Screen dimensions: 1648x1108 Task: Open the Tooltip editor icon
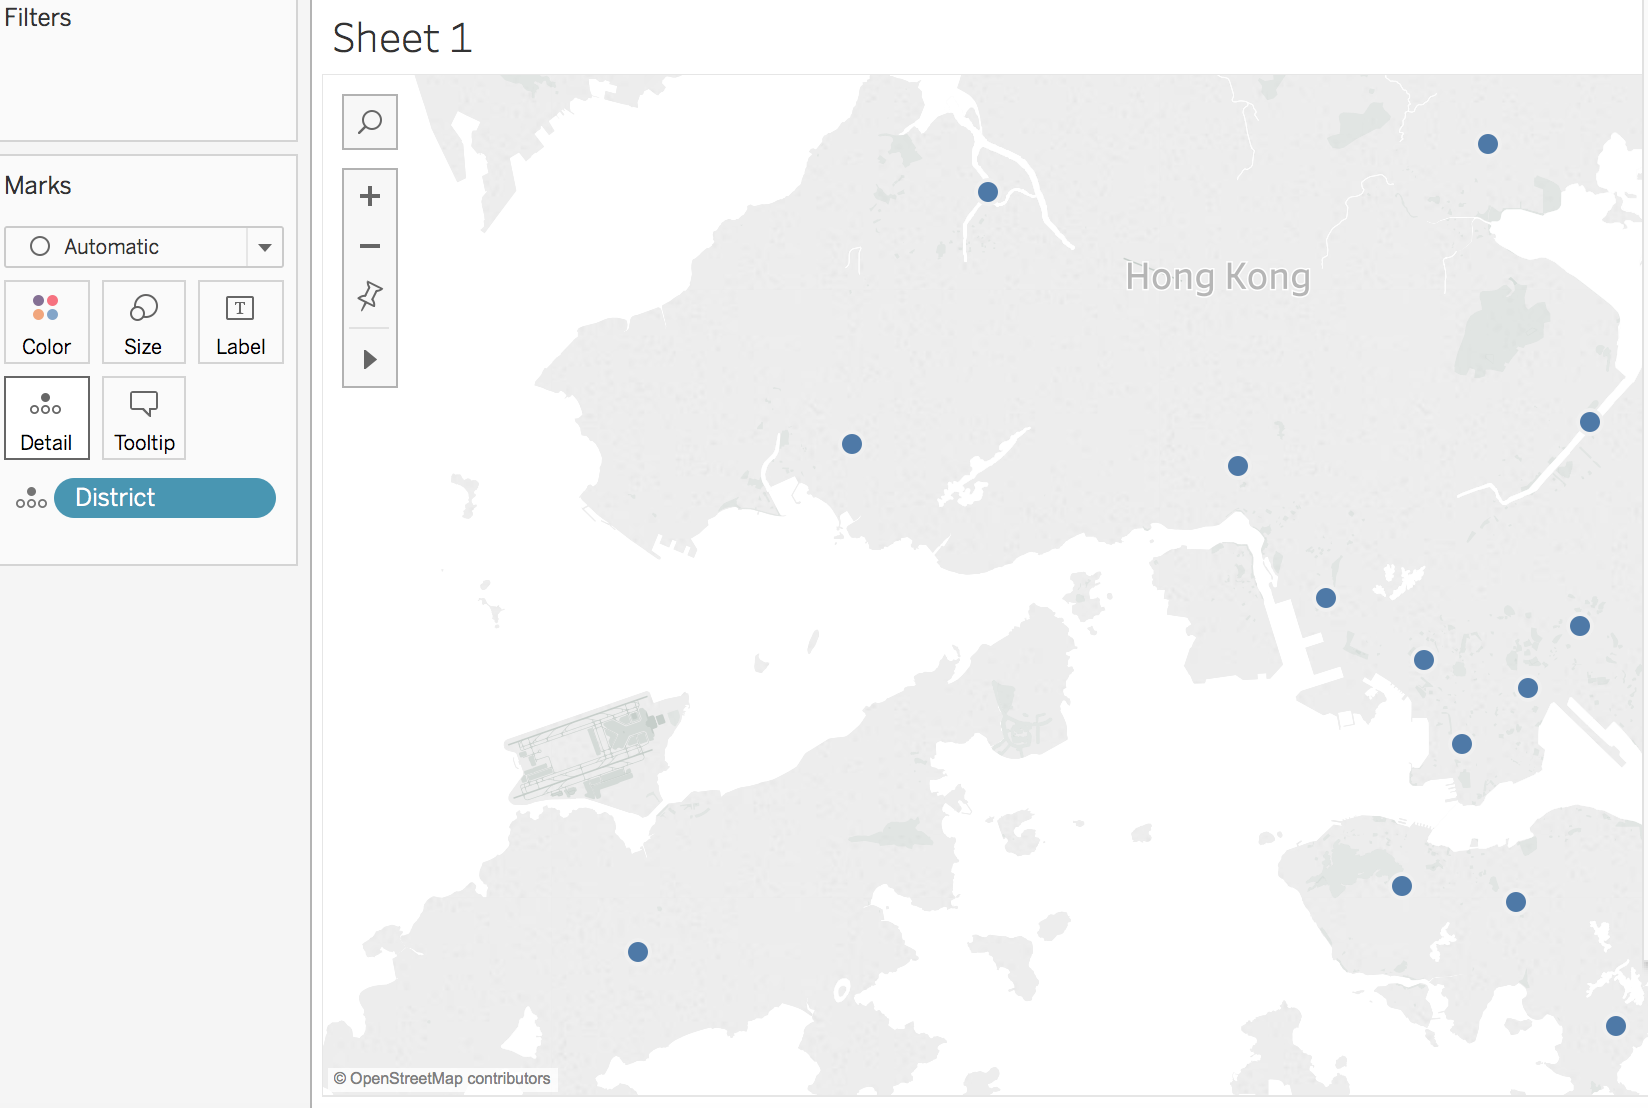(x=143, y=418)
